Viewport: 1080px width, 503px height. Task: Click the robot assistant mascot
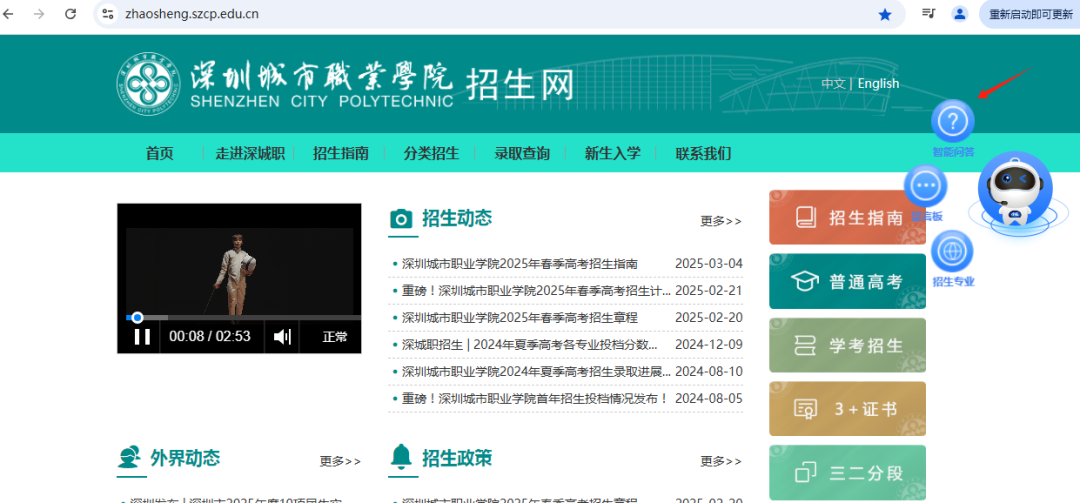tap(1014, 195)
